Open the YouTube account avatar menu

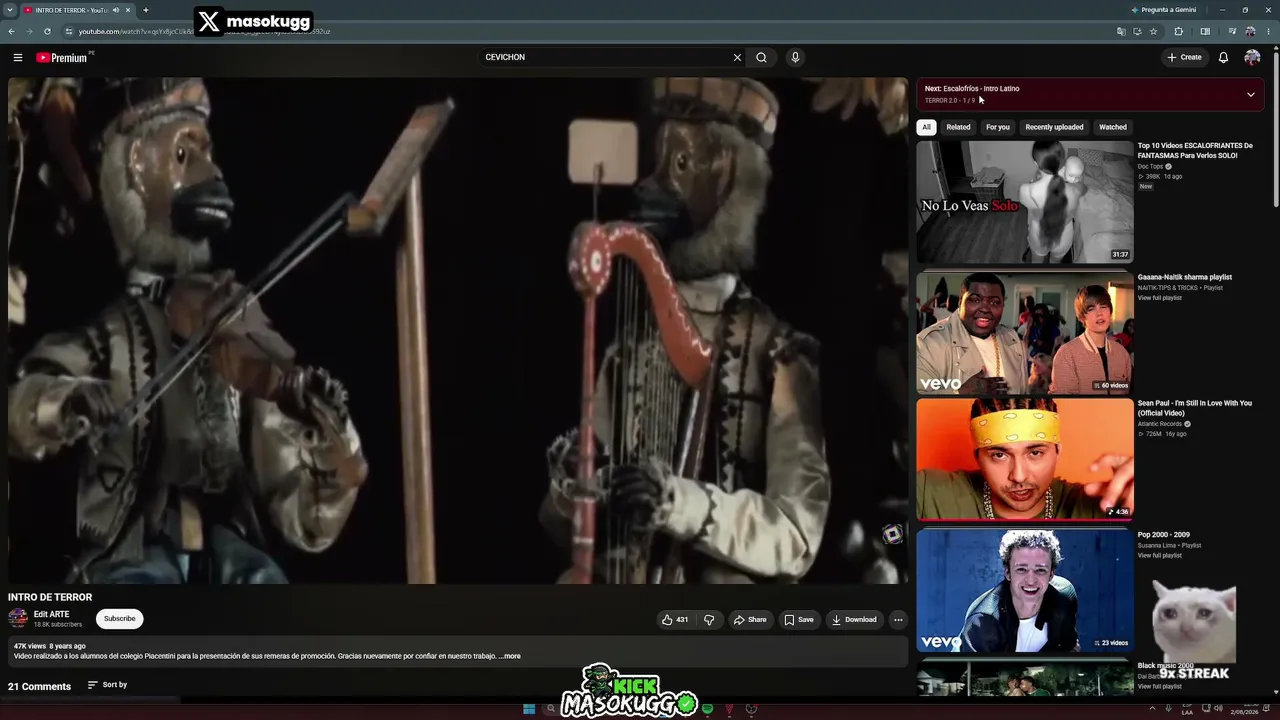pos(1252,57)
